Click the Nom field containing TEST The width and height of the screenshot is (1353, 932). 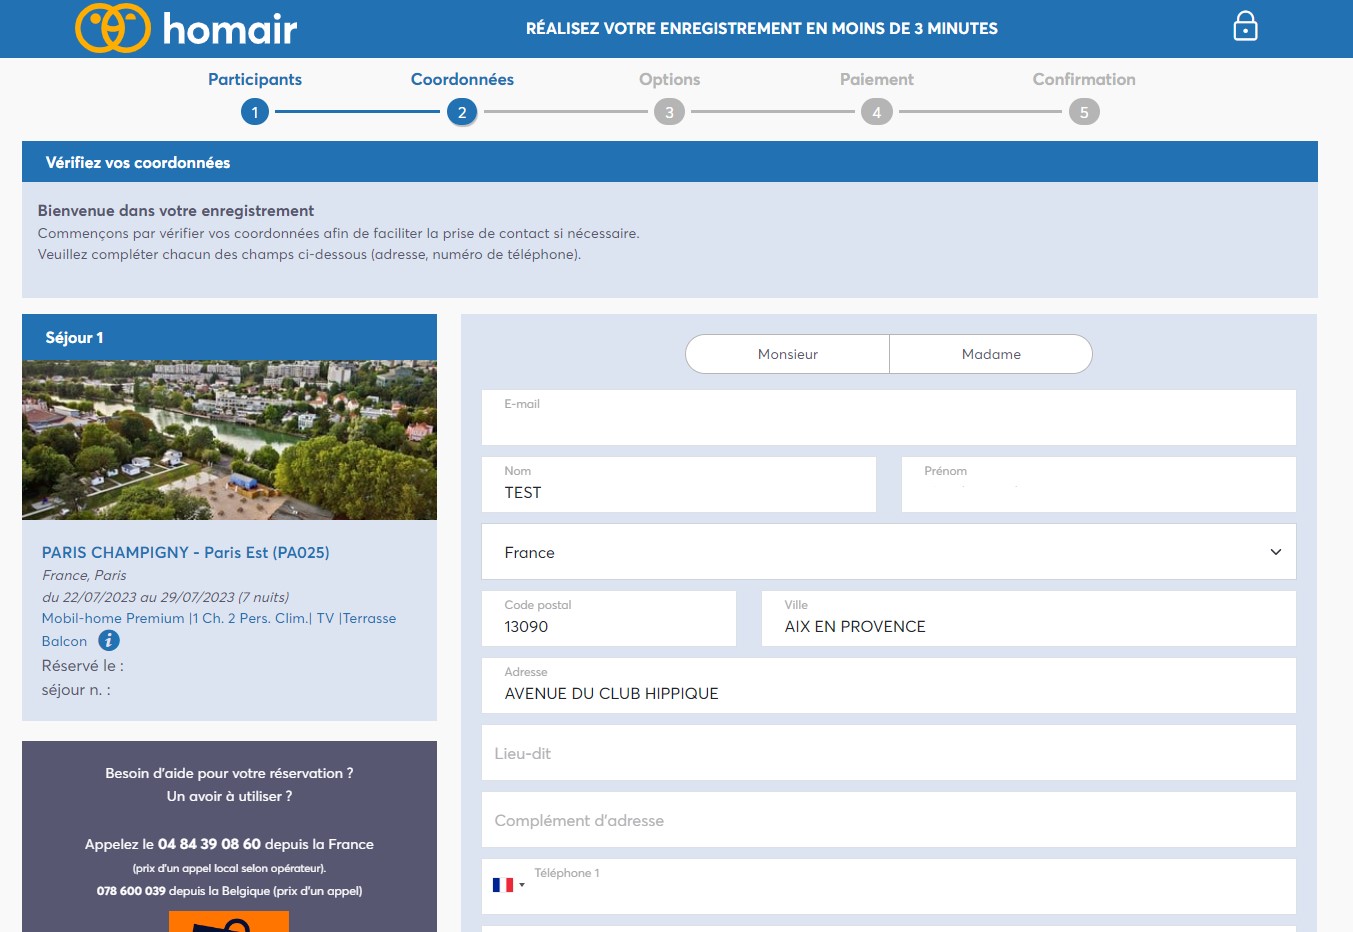coord(679,485)
